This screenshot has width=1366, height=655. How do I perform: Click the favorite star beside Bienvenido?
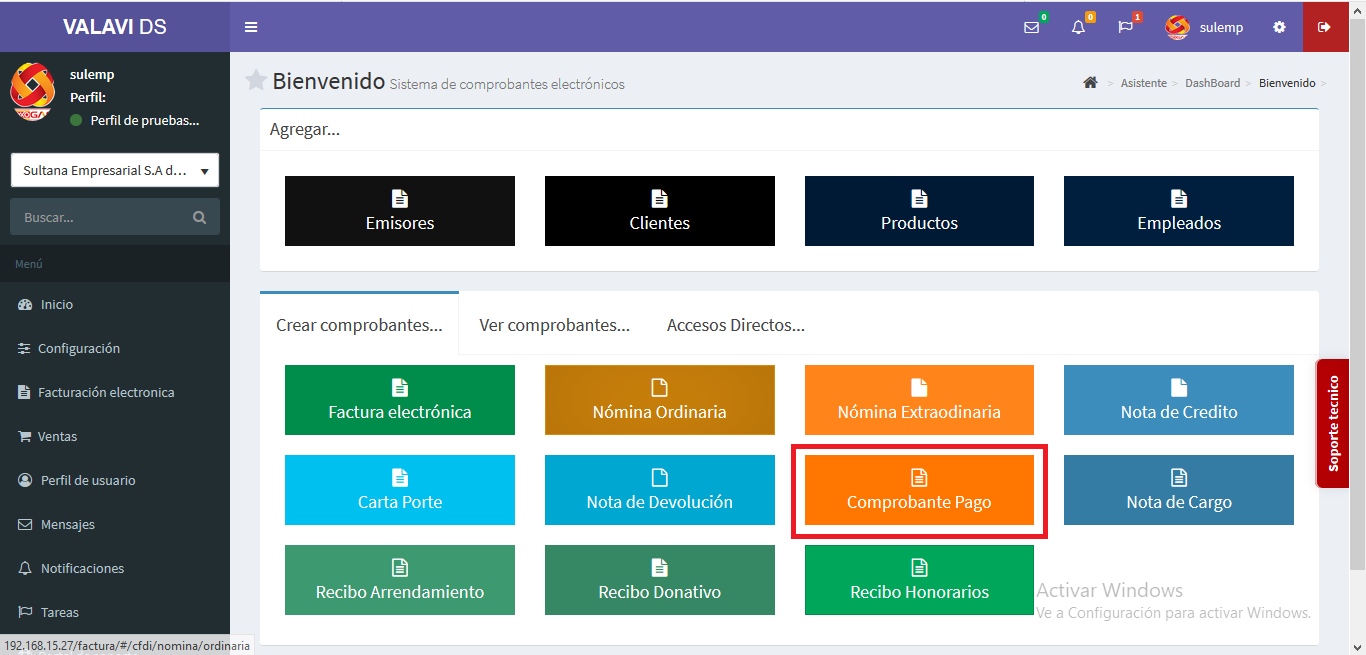pyautogui.click(x=256, y=81)
